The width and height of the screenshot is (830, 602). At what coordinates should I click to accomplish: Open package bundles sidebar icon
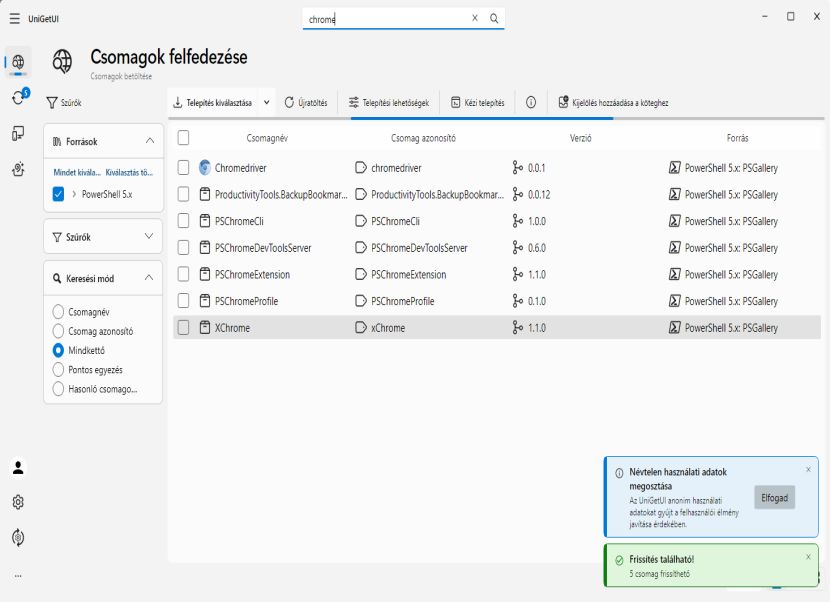click(18, 169)
